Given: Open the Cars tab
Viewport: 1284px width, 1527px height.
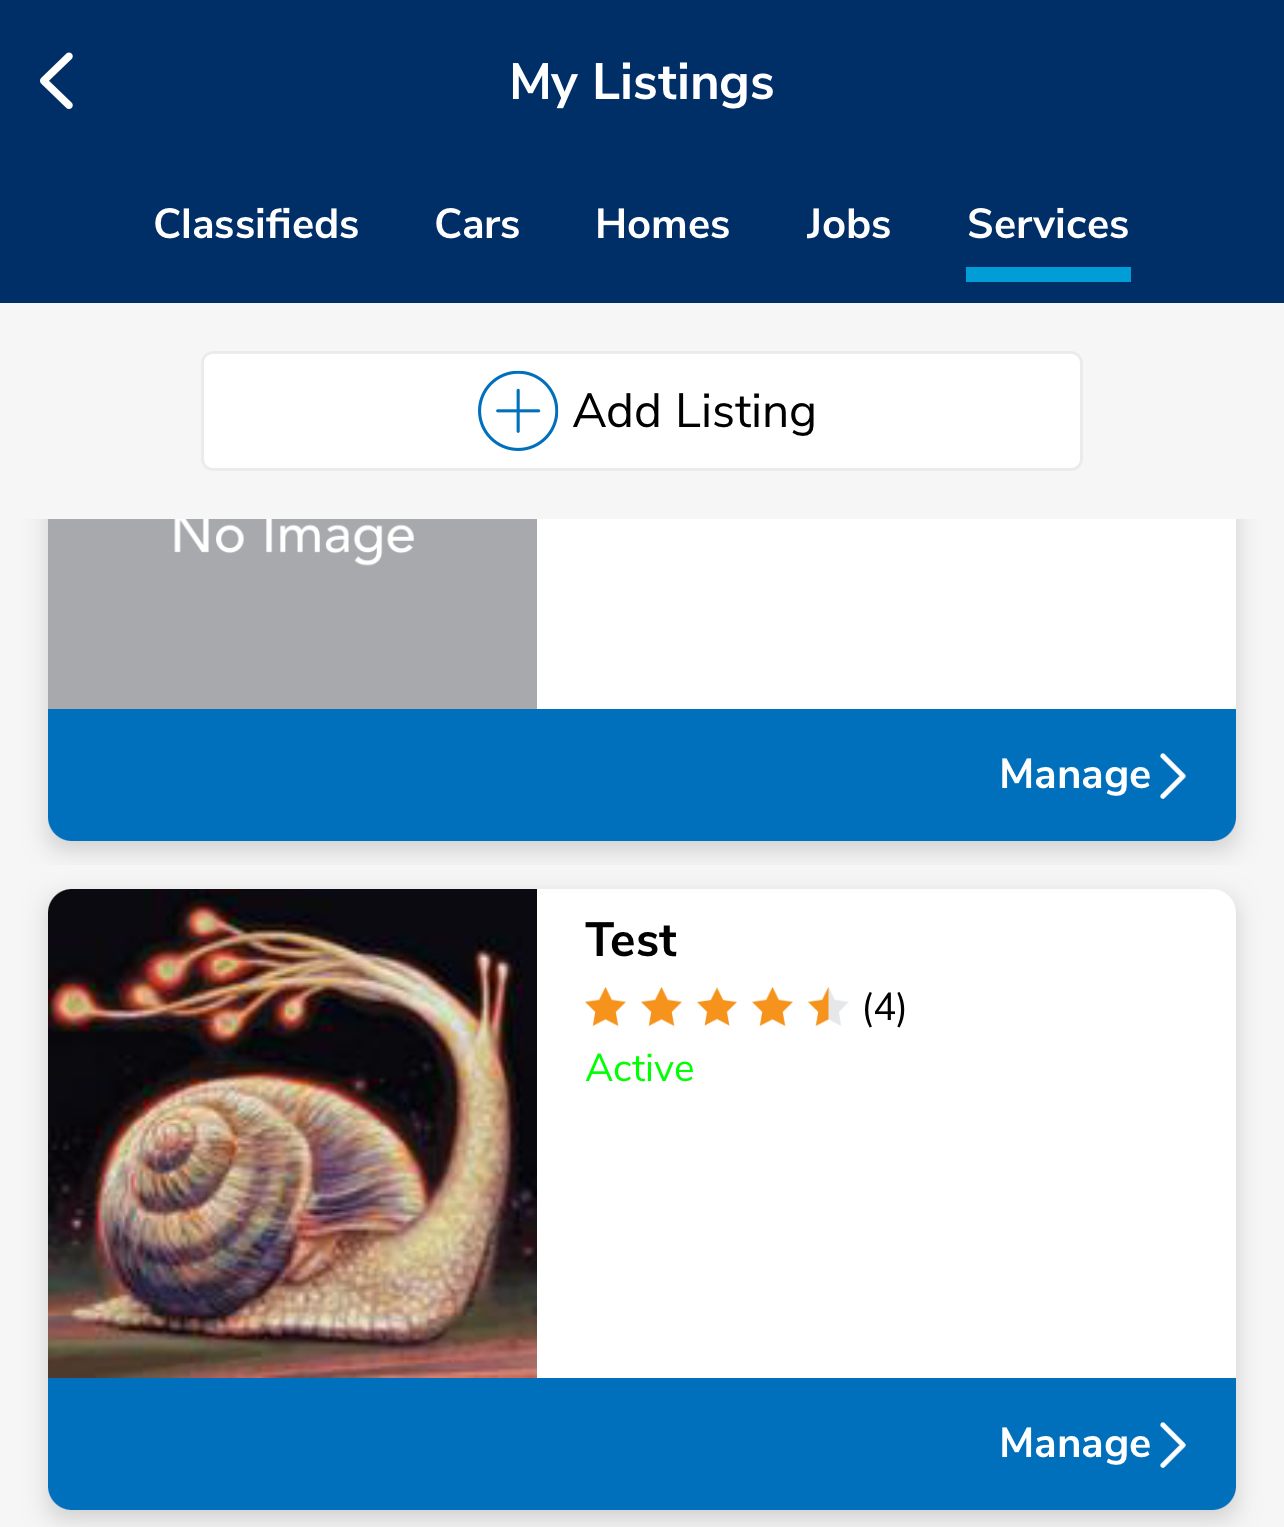Looking at the screenshot, I should tap(476, 225).
